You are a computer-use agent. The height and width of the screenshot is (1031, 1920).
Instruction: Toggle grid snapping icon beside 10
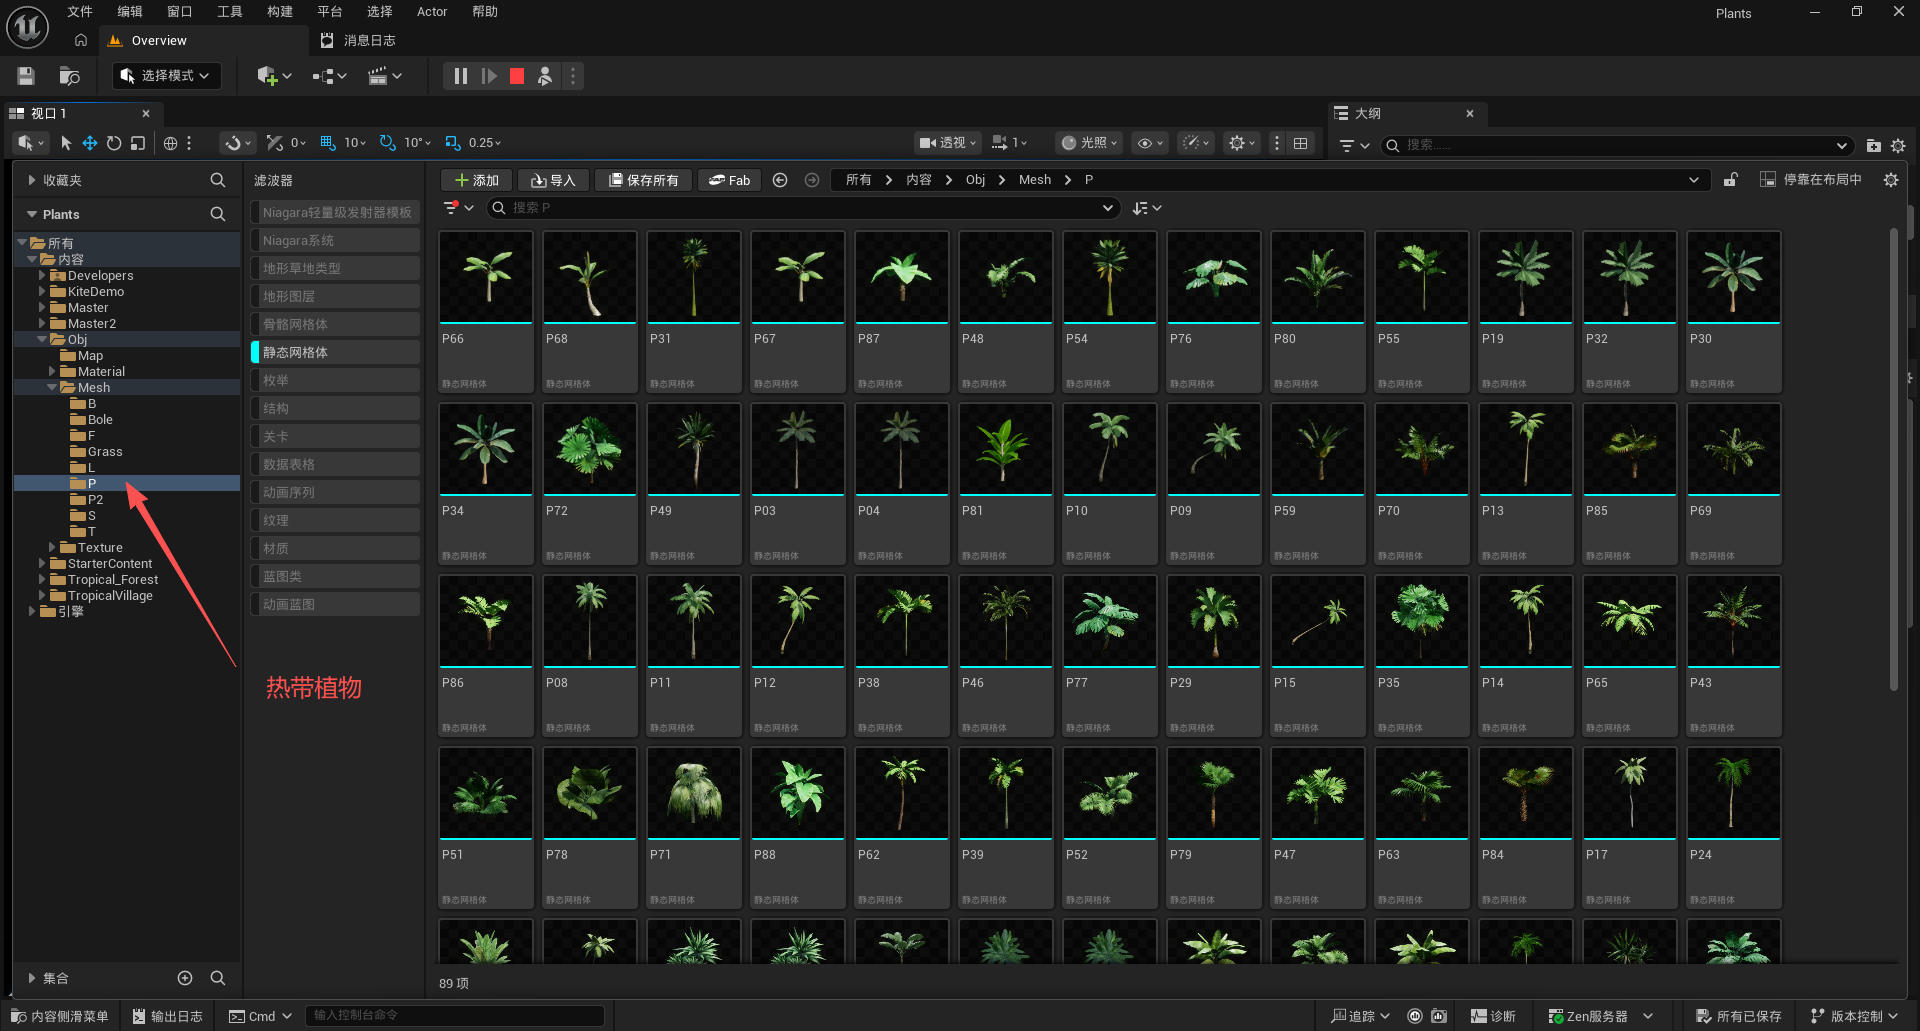(x=328, y=143)
